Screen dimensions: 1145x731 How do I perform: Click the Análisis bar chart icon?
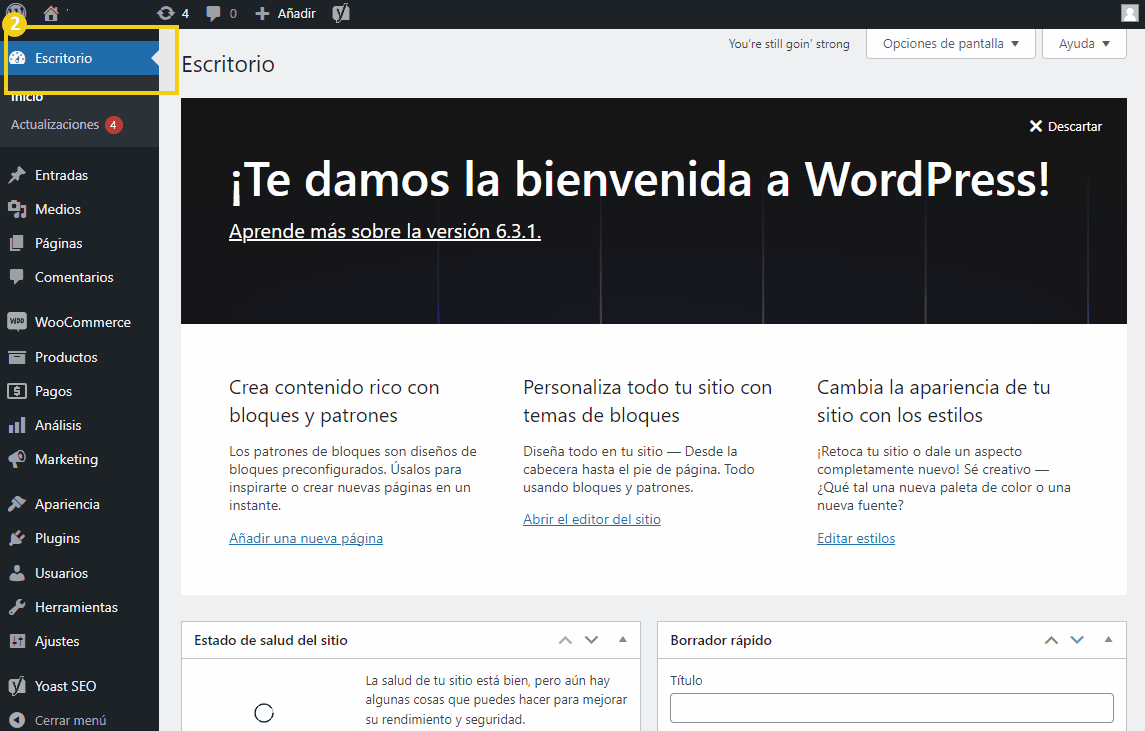[17, 425]
